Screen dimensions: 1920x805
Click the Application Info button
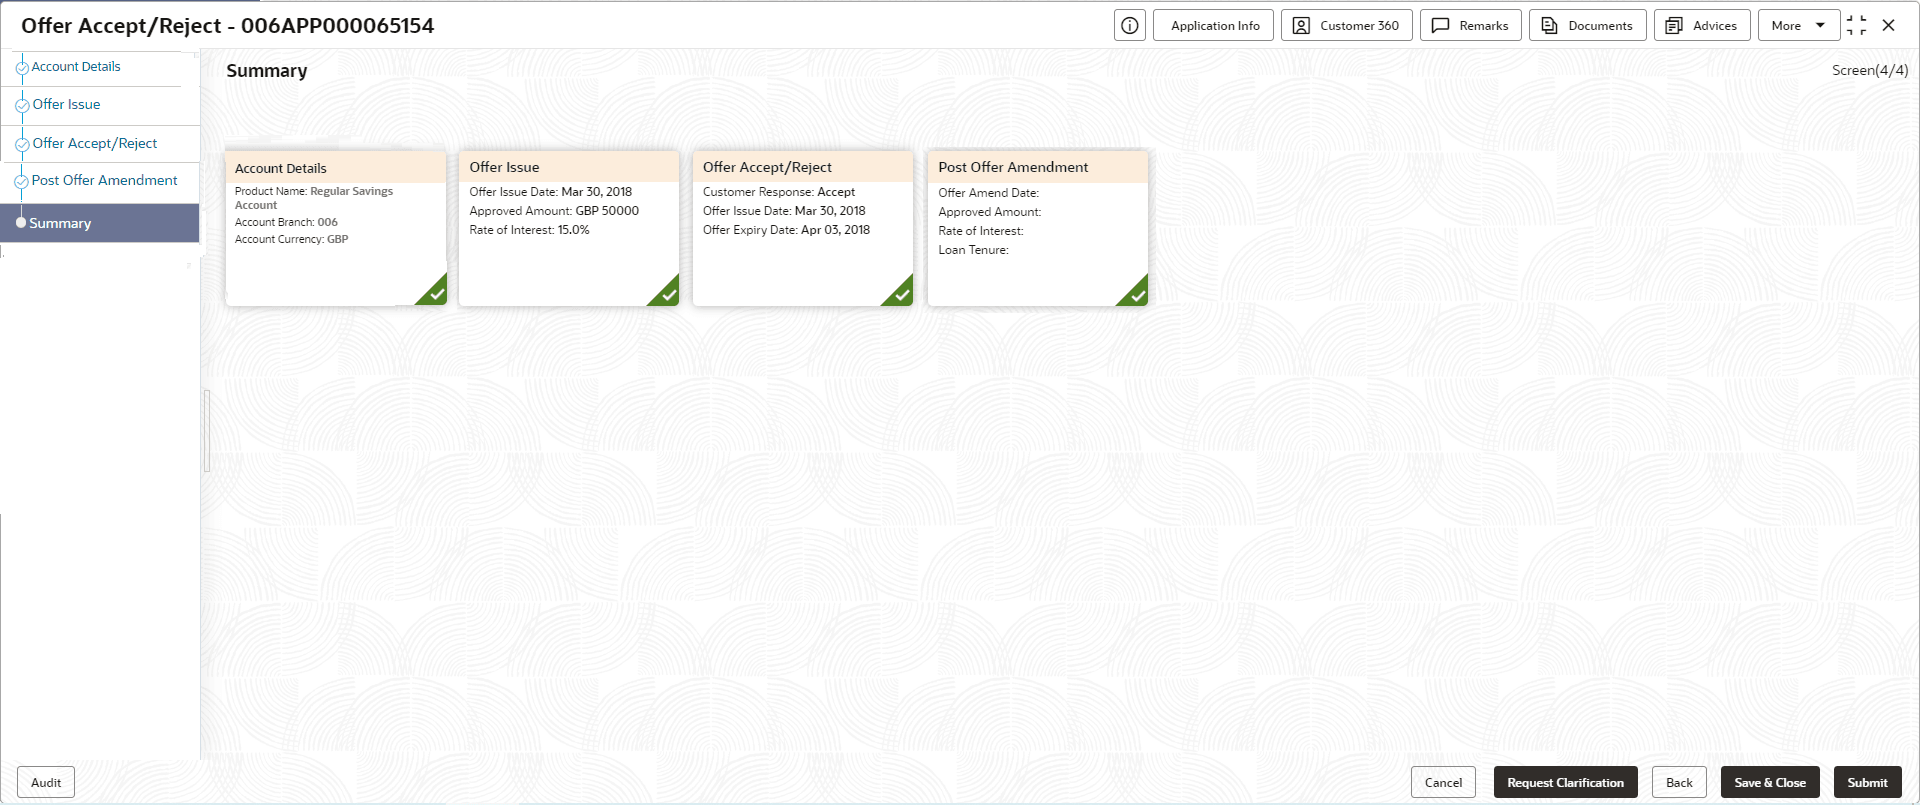[x=1214, y=26]
